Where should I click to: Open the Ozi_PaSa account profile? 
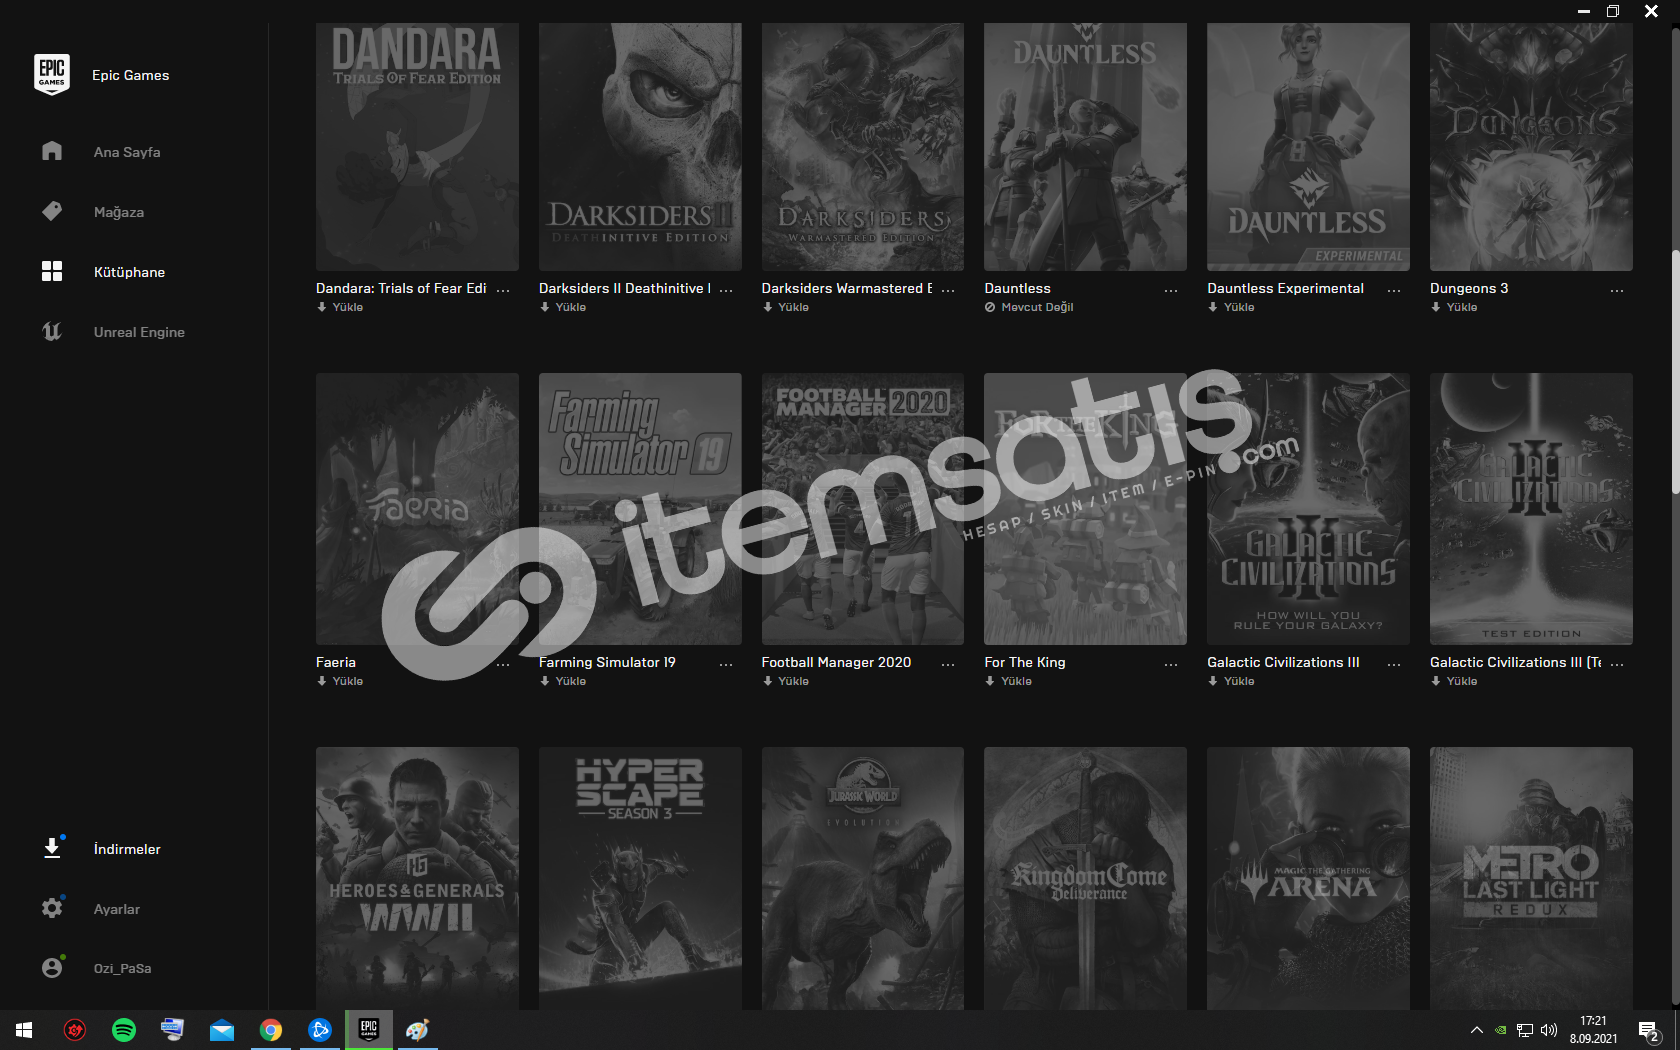coord(122,968)
